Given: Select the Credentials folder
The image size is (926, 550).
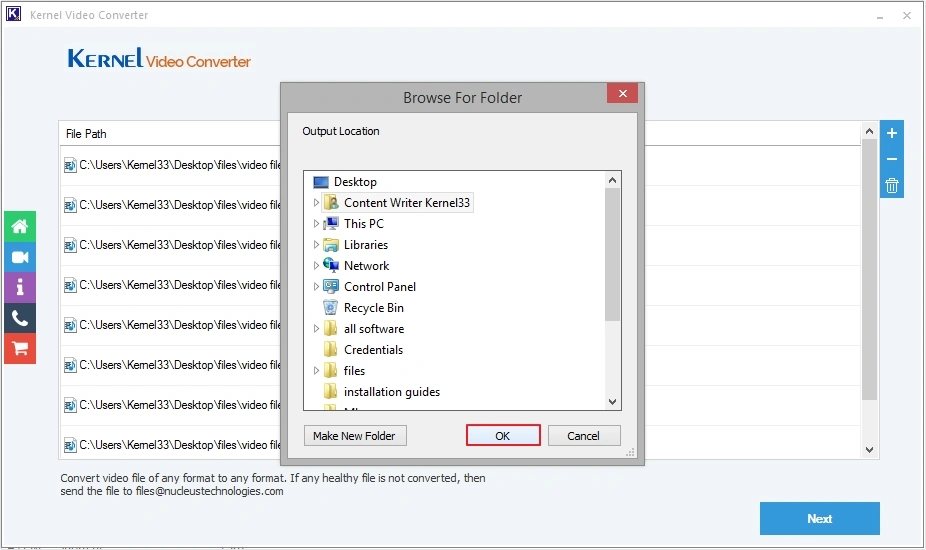Looking at the screenshot, I should [373, 349].
